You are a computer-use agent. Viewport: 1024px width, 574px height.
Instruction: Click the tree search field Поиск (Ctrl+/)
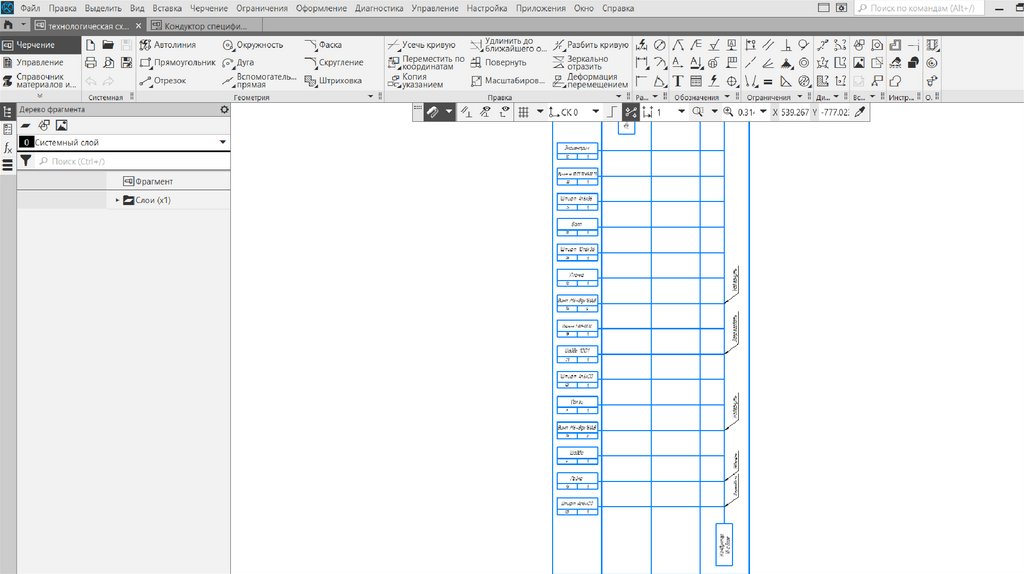pyautogui.click(x=133, y=161)
